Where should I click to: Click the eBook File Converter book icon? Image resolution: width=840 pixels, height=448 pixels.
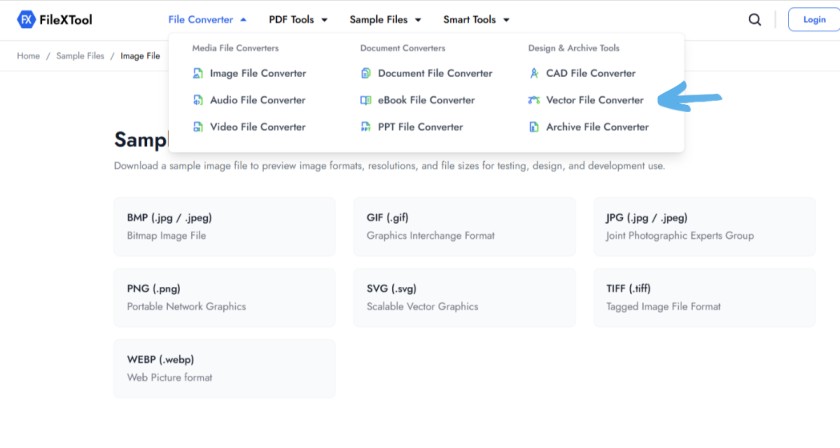(x=366, y=100)
